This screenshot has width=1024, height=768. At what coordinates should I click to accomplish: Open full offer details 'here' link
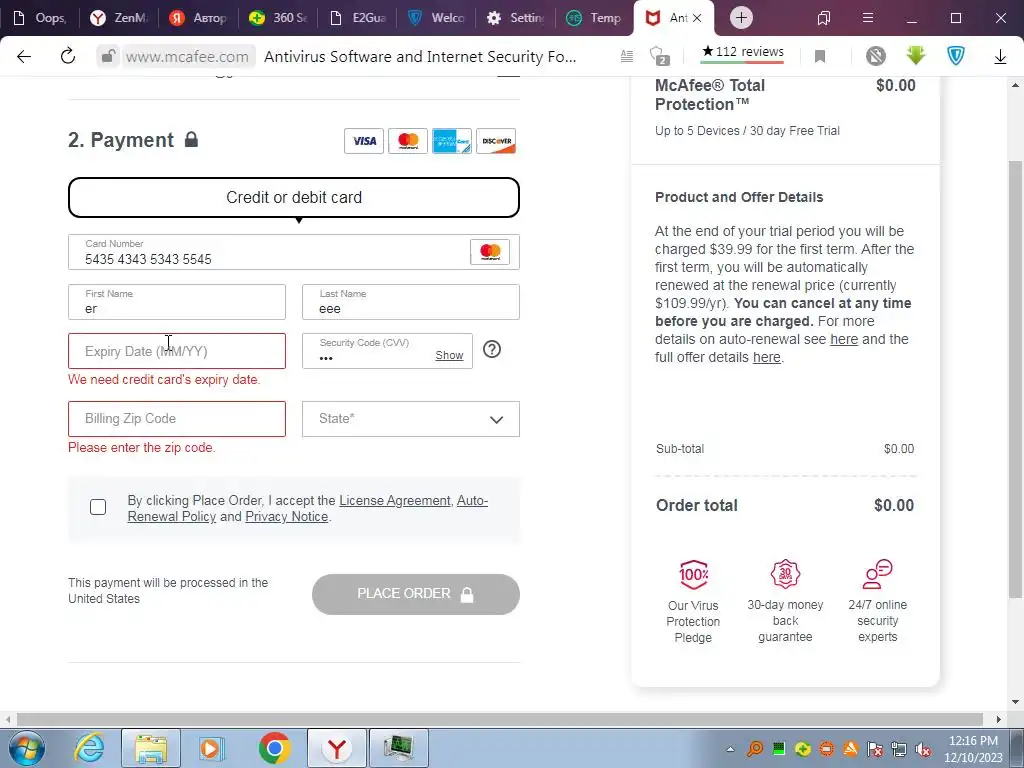(x=767, y=357)
